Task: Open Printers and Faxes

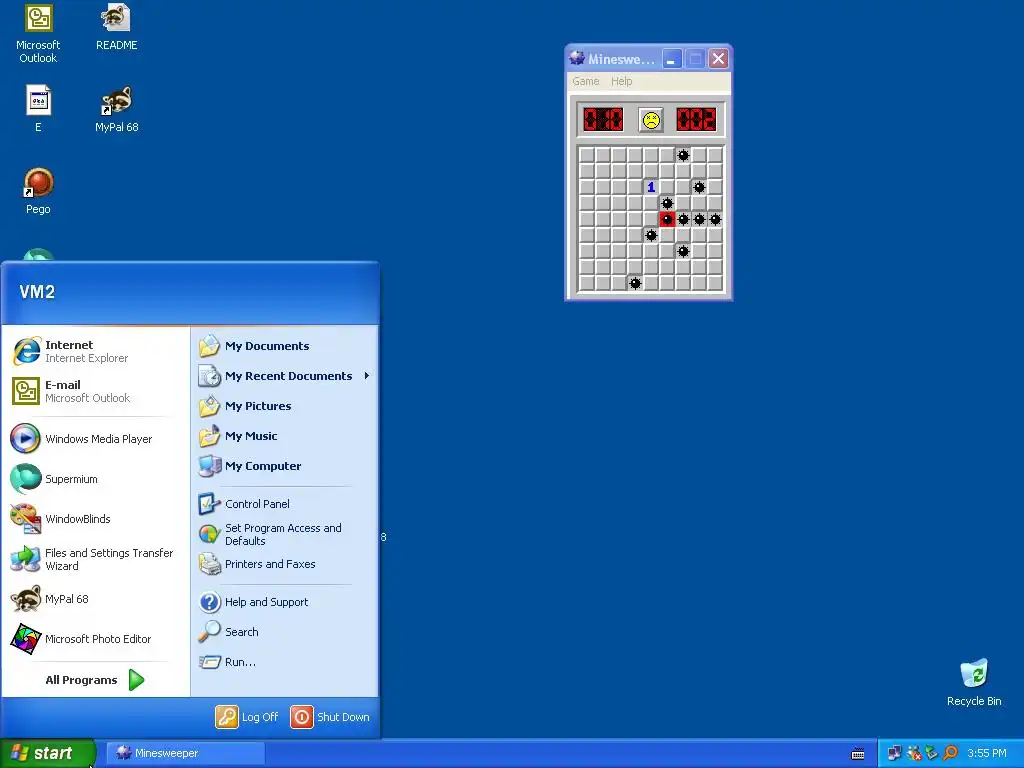Action: pos(285,564)
